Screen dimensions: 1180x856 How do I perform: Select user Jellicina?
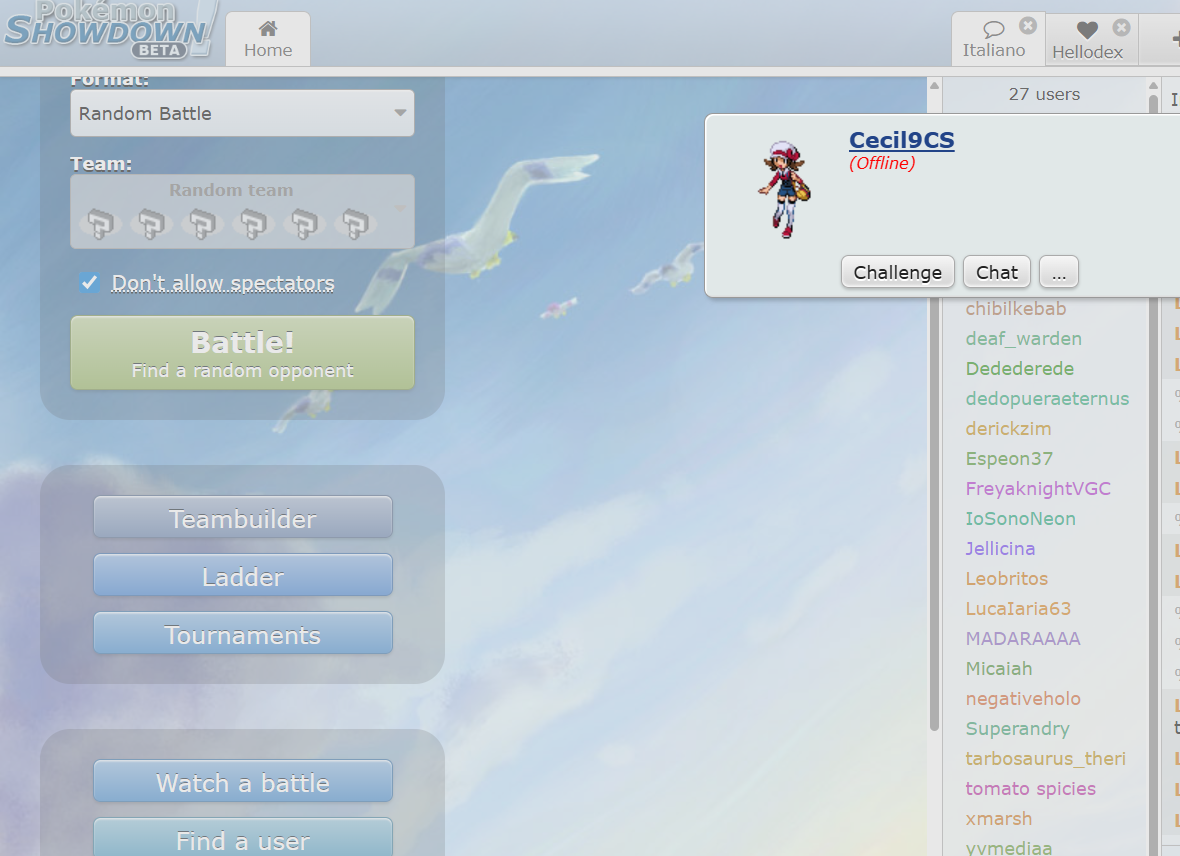(x=1000, y=549)
